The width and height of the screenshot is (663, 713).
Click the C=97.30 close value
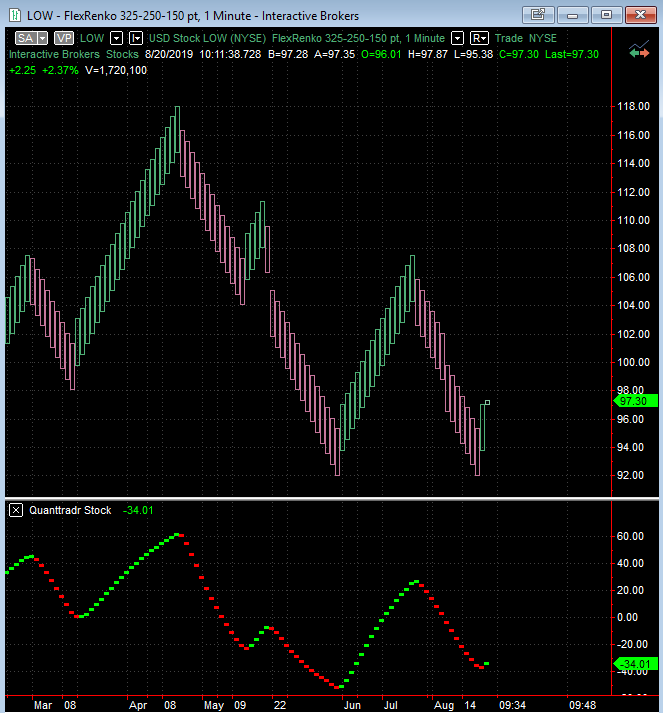point(519,54)
